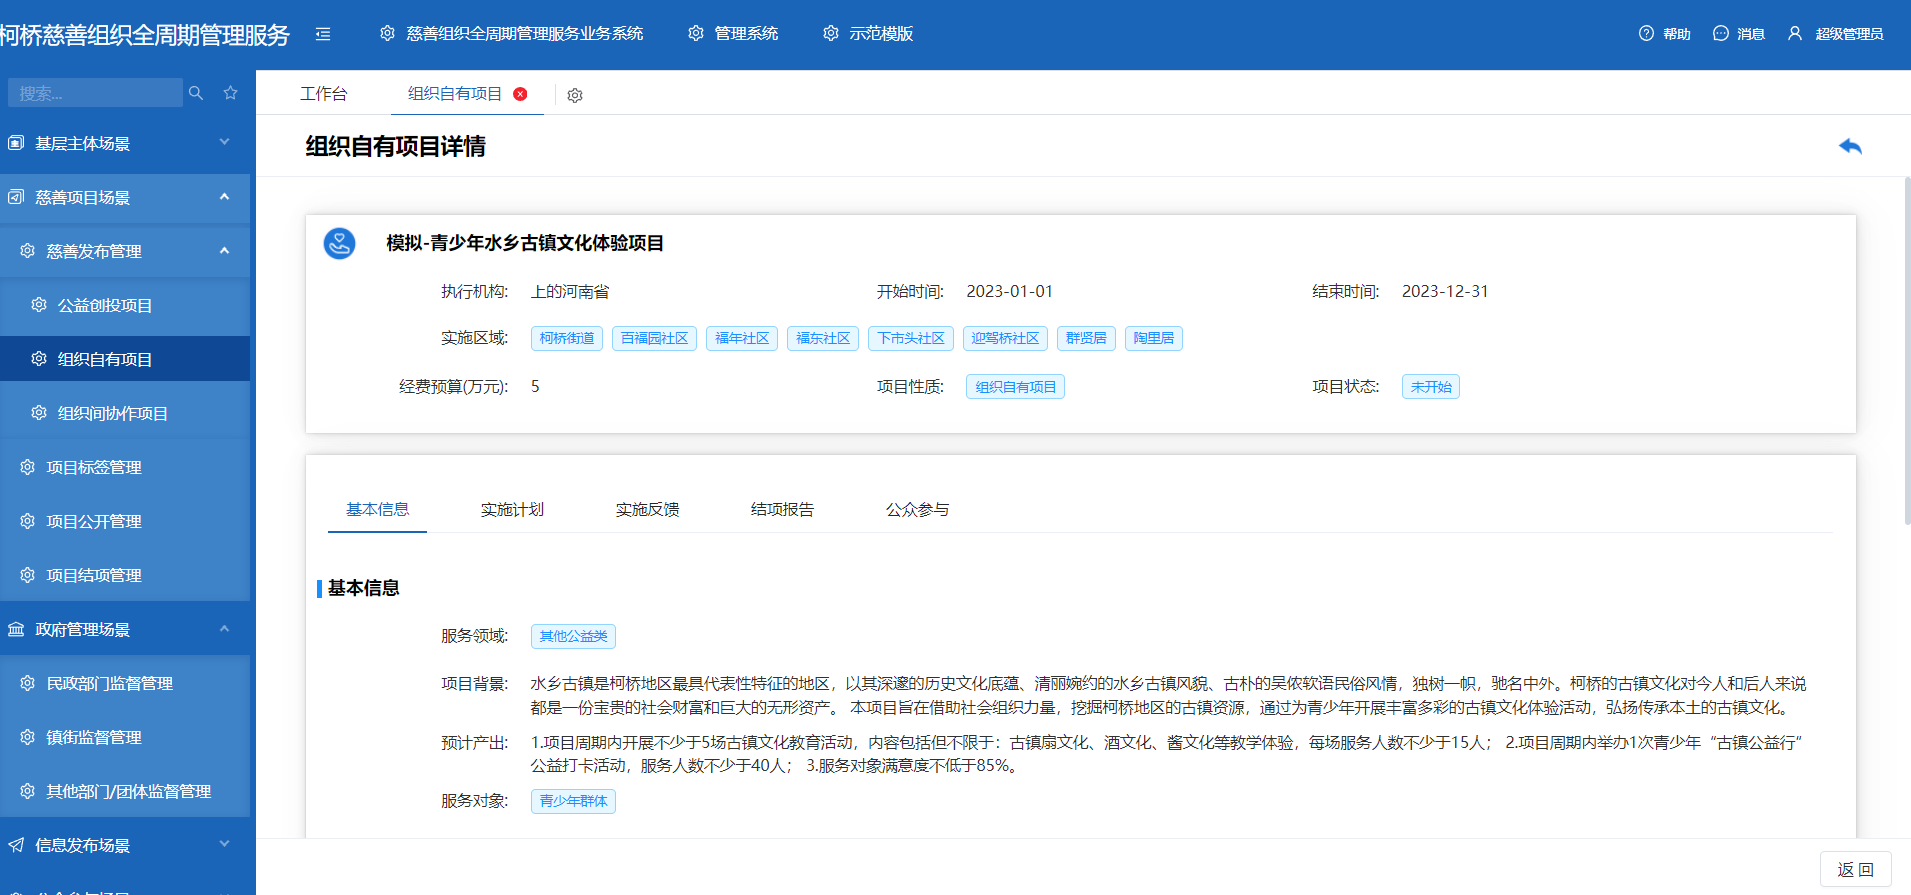Open the tab settings gear icon
The height and width of the screenshot is (895, 1911).
[575, 96]
